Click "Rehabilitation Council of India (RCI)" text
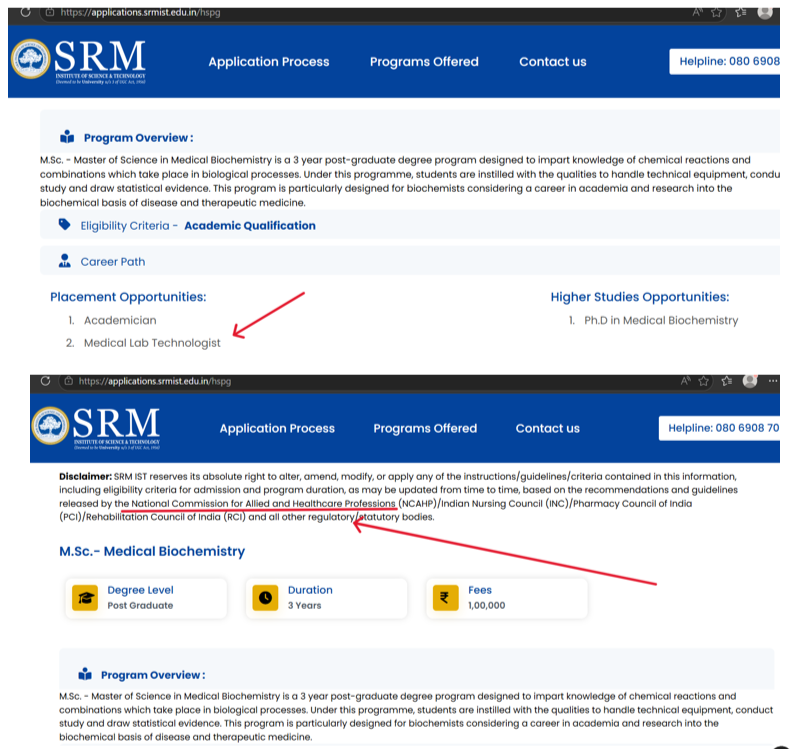This screenshot has width=800, height=749. [166, 517]
